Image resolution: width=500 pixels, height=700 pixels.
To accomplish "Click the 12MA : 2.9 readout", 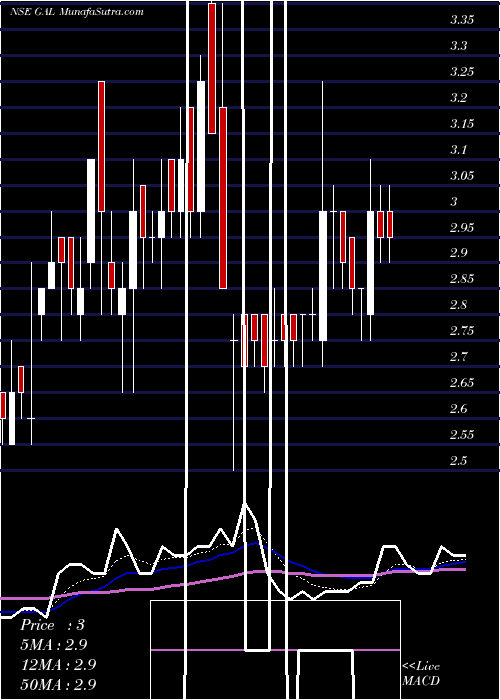I will (x=58, y=665).
